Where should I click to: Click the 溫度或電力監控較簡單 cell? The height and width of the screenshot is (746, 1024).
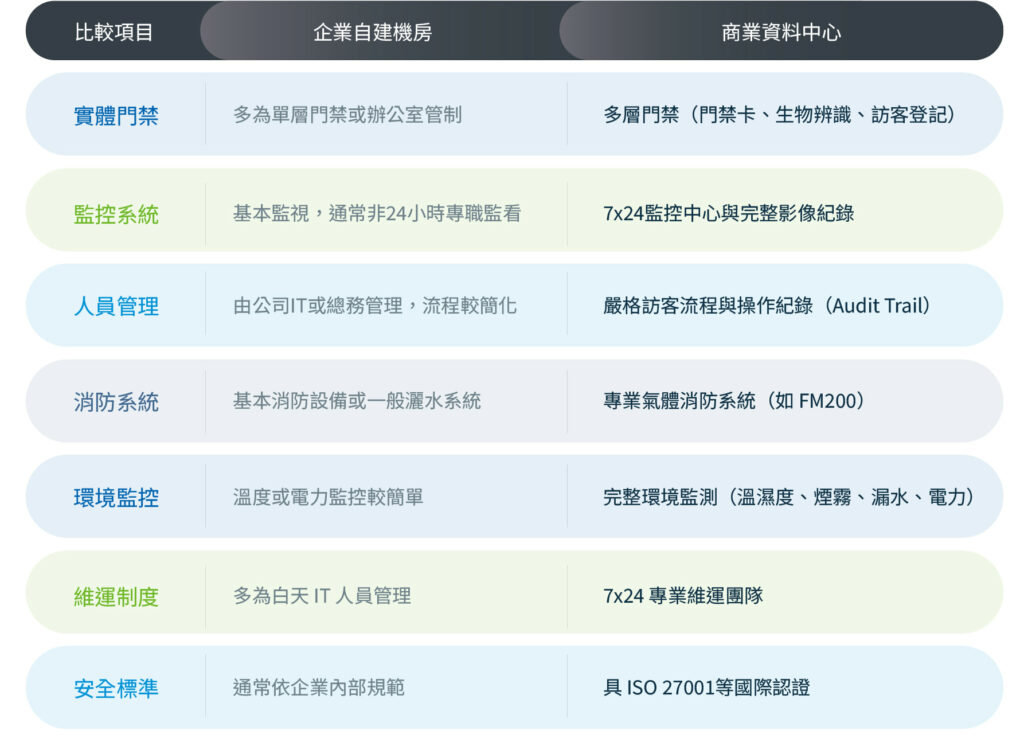(328, 497)
